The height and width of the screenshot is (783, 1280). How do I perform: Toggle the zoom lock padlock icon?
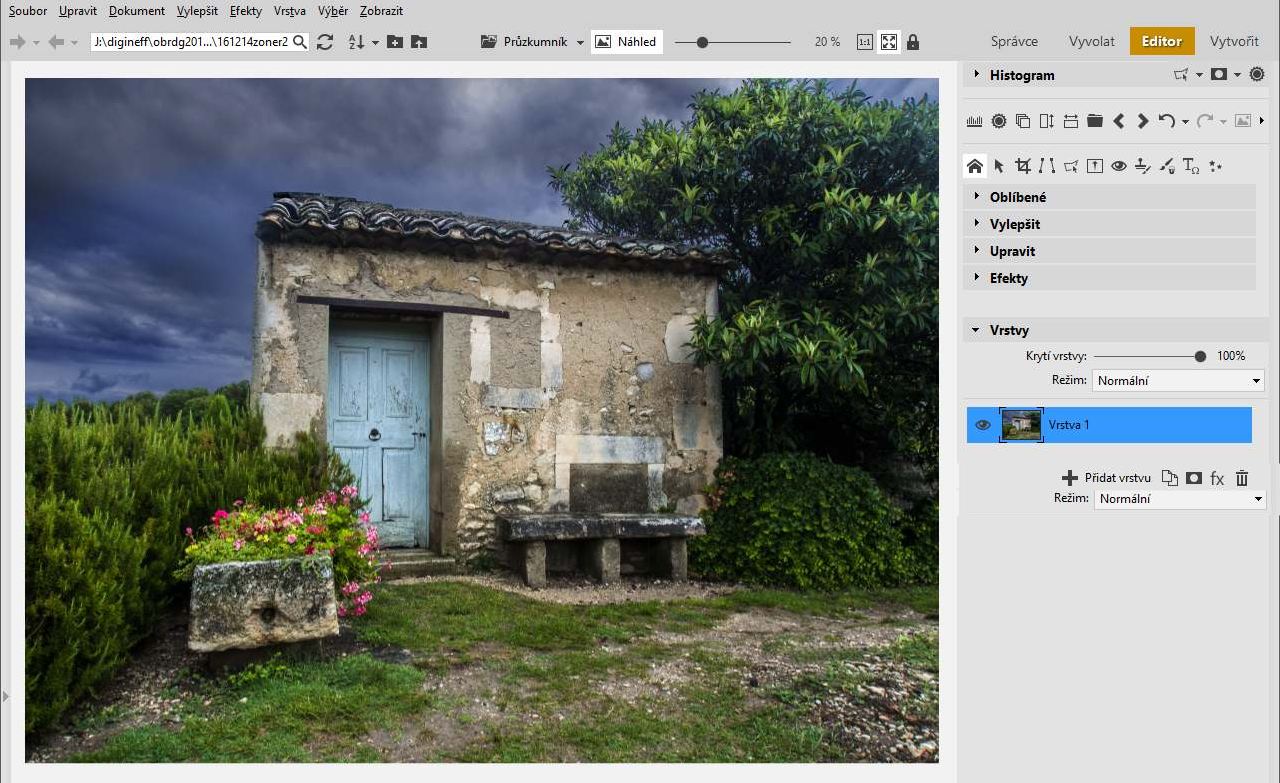pos(913,42)
